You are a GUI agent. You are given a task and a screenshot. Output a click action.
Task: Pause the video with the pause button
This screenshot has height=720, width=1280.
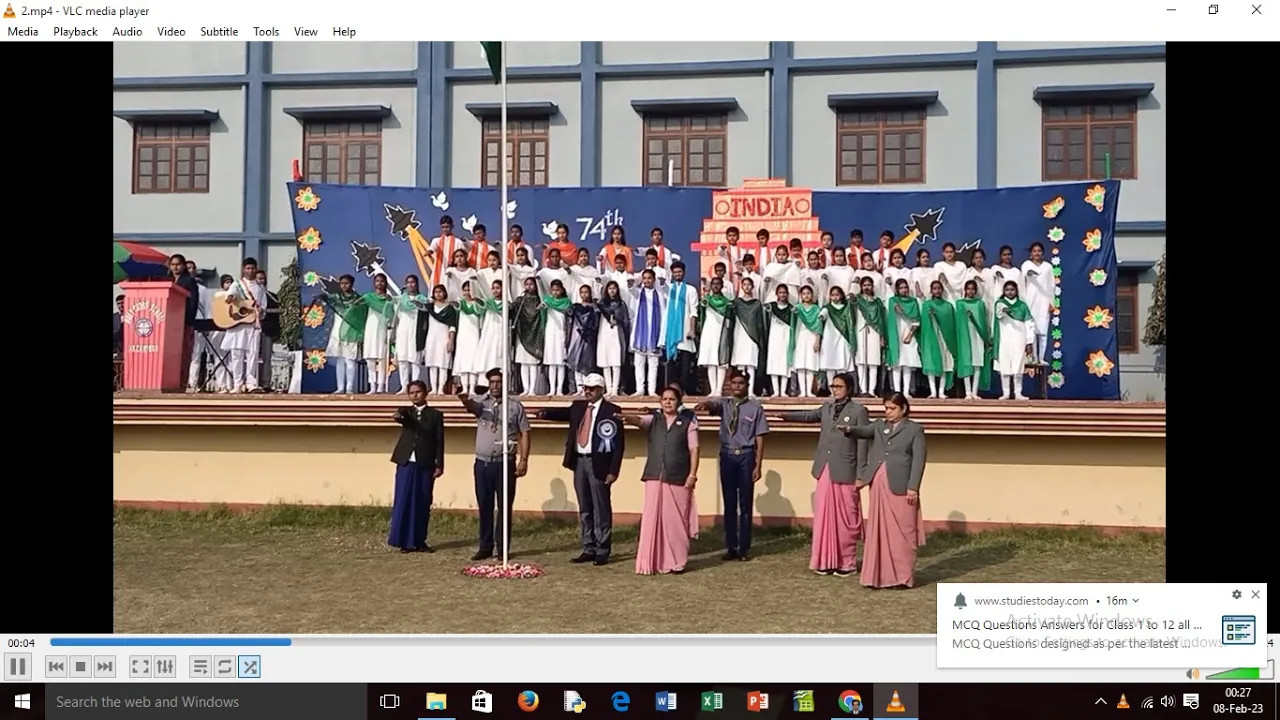click(x=17, y=667)
